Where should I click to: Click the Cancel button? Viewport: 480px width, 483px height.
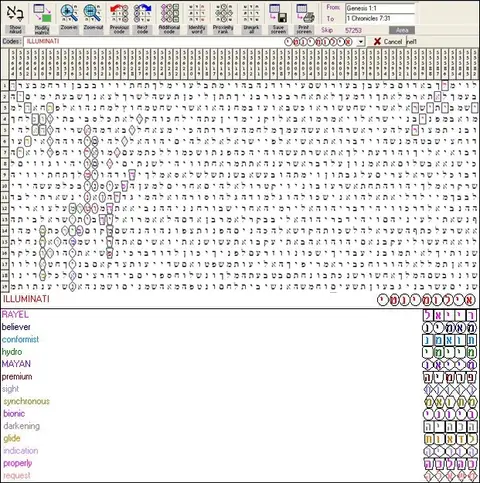tap(387, 41)
